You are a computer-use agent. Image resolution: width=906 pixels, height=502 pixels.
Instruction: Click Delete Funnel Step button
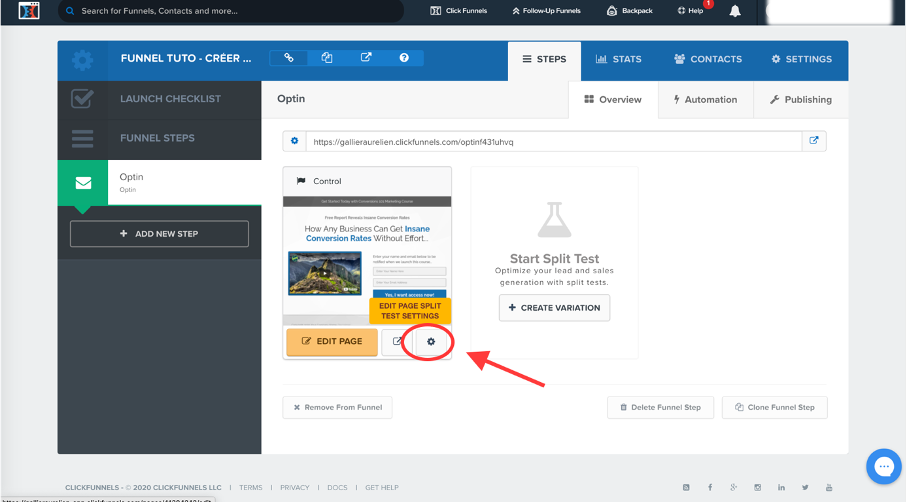(x=660, y=407)
